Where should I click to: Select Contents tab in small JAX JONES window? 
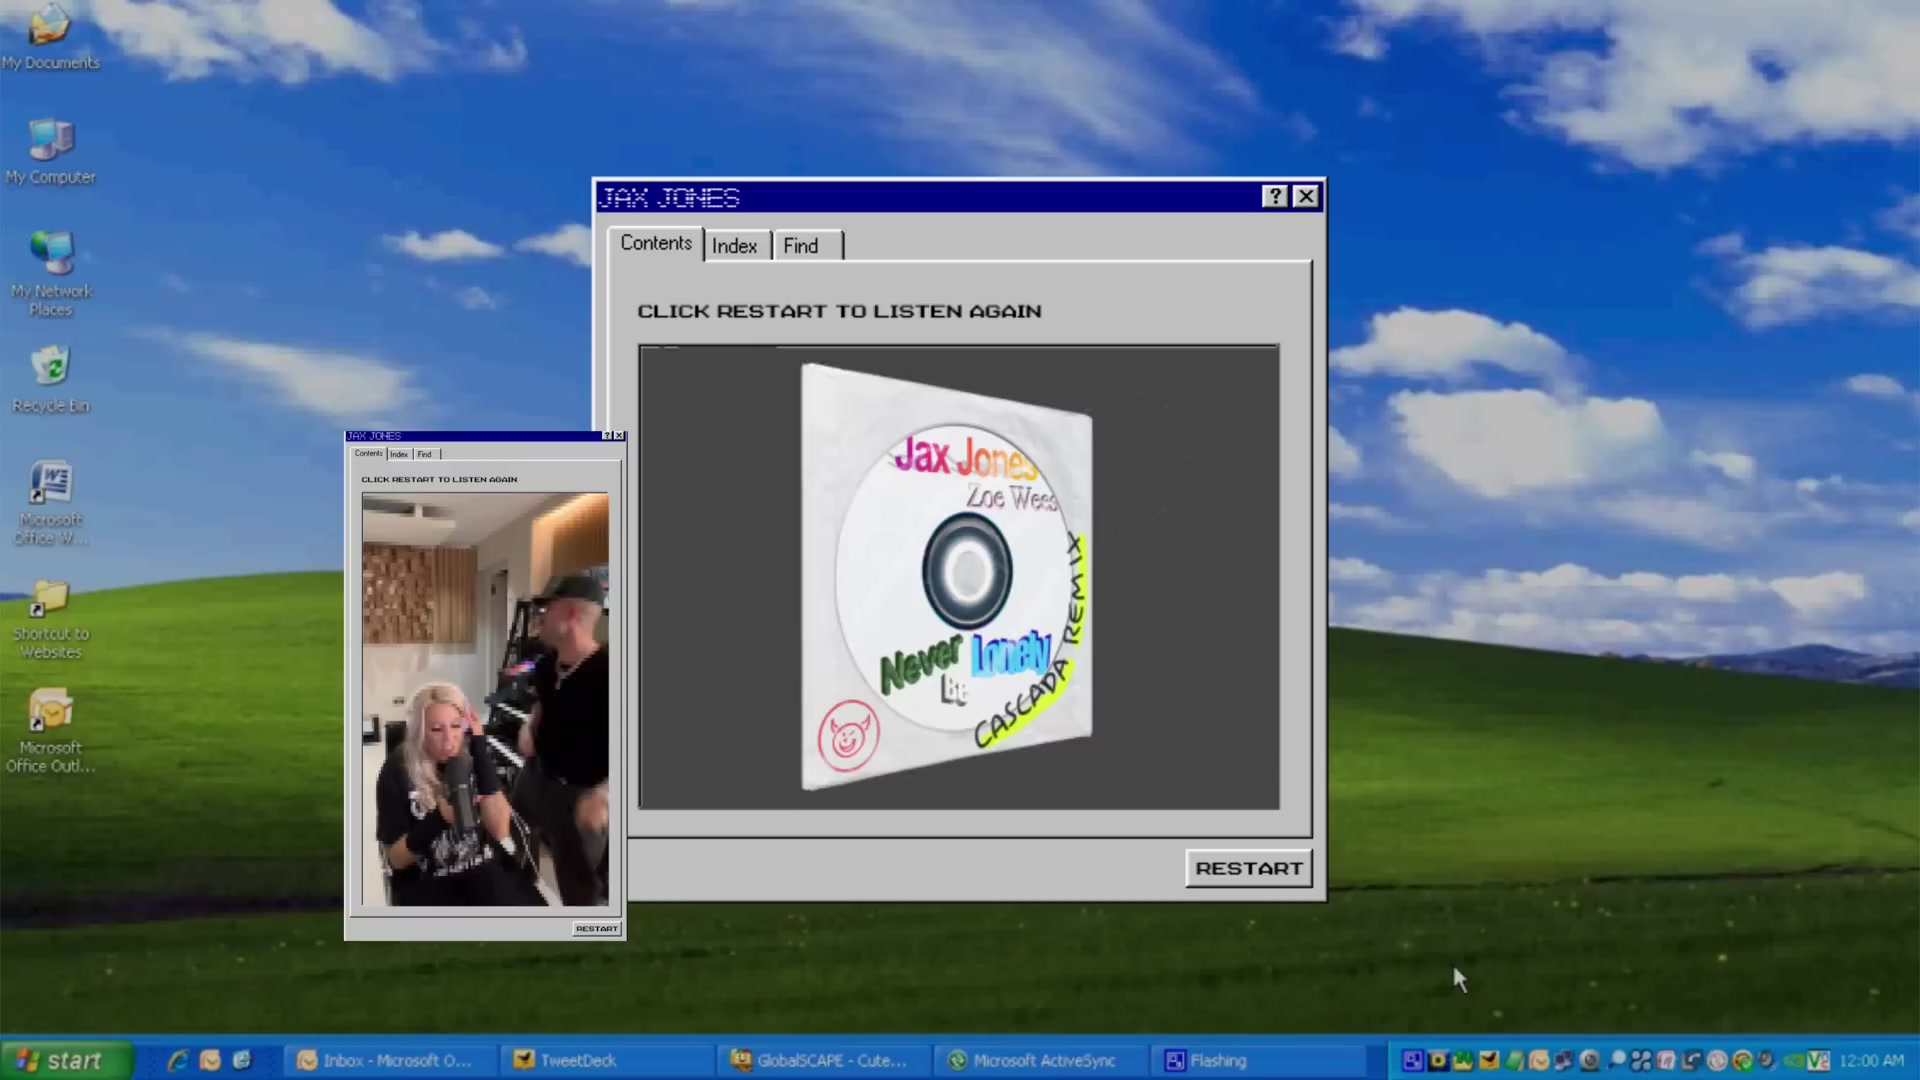pos(368,453)
